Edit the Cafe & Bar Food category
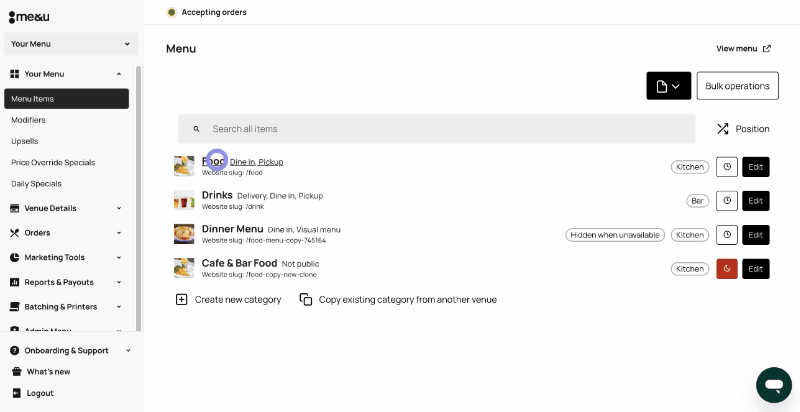800x412 pixels. pyautogui.click(x=756, y=269)
